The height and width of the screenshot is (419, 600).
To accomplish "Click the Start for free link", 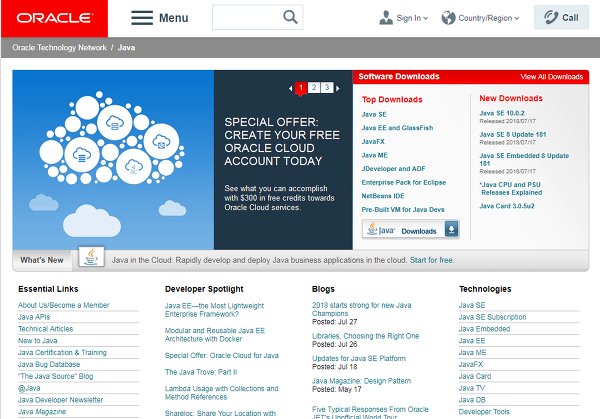I will pyautogui.click(x=432, y=260).
